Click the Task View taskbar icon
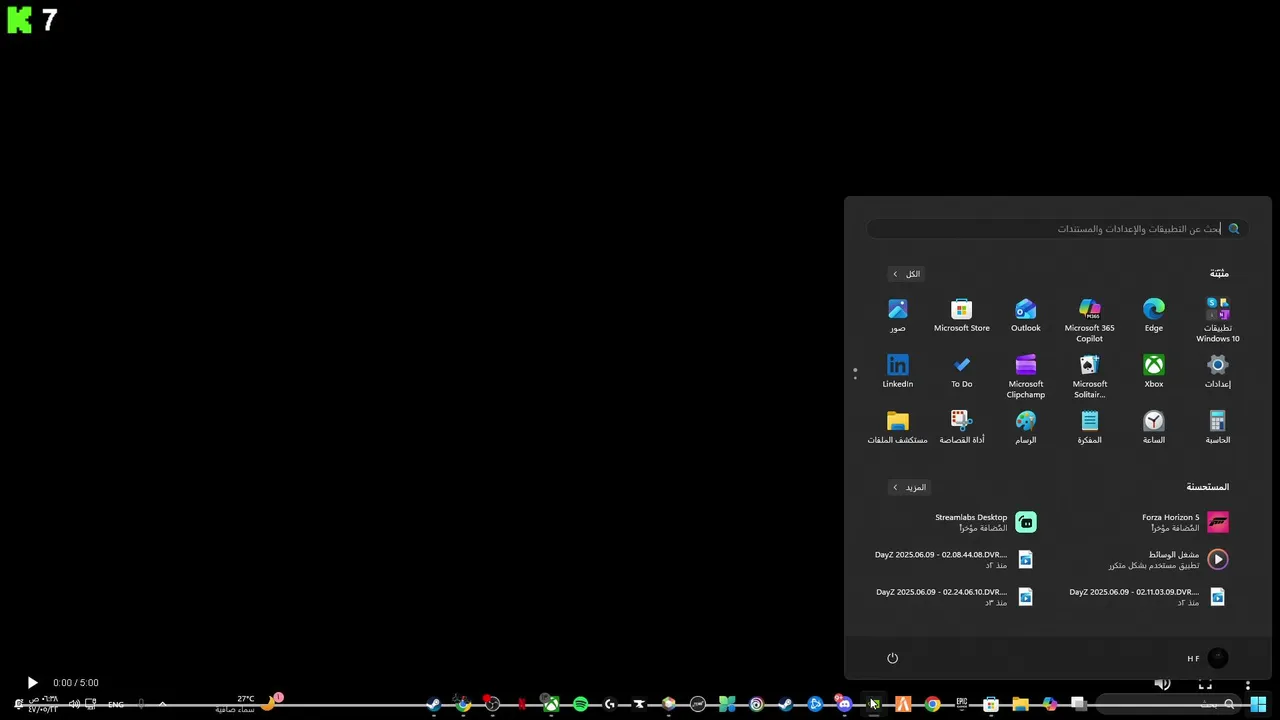The height and width of the screenshot is (720, 1280). tap(1078, 704)
